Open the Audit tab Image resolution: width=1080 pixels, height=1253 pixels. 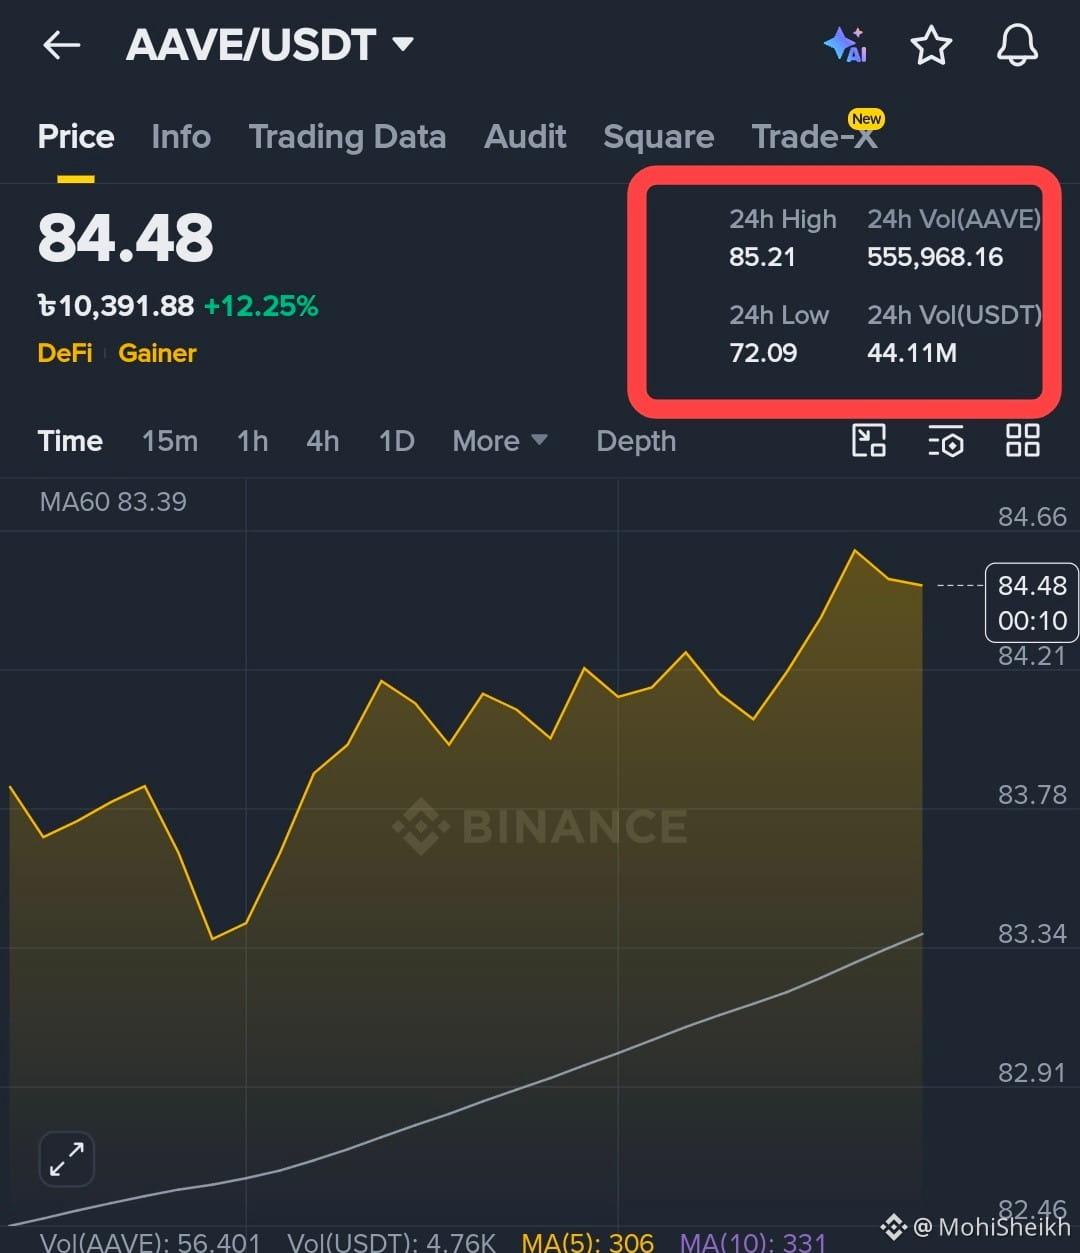pyautogui.click(x=525, y=137)
